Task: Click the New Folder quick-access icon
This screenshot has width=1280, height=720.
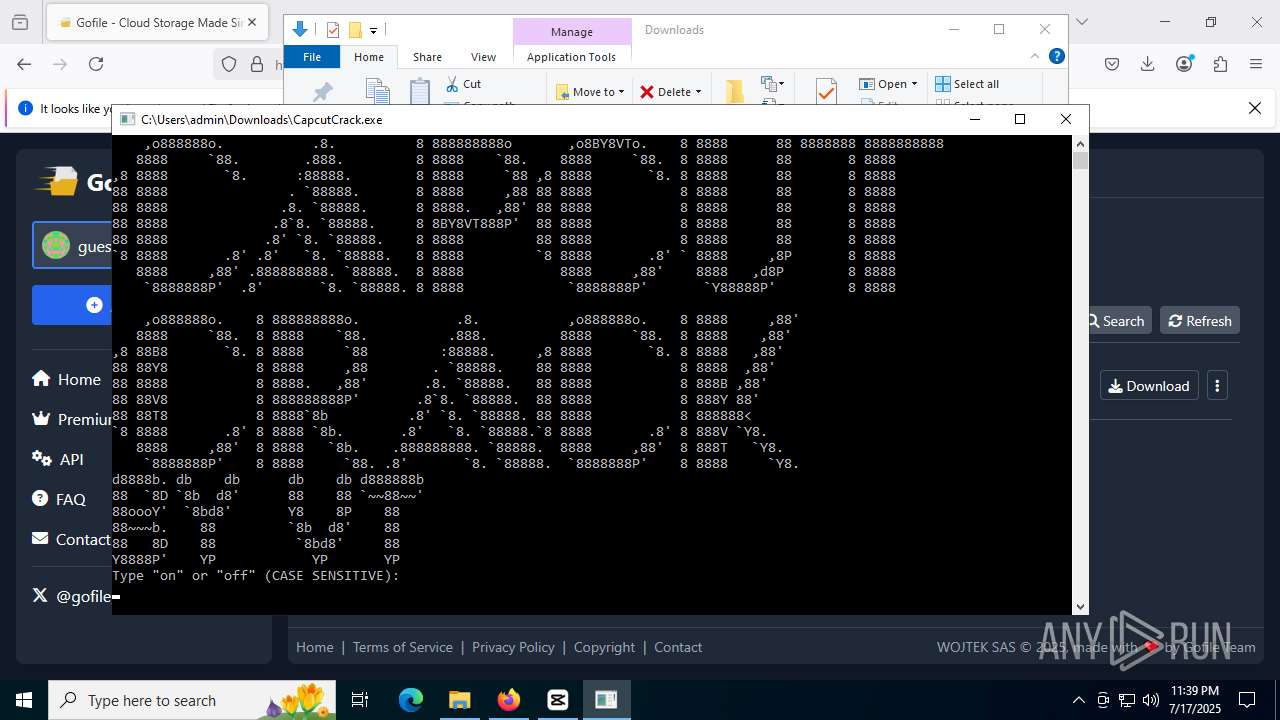Action: 354,30
